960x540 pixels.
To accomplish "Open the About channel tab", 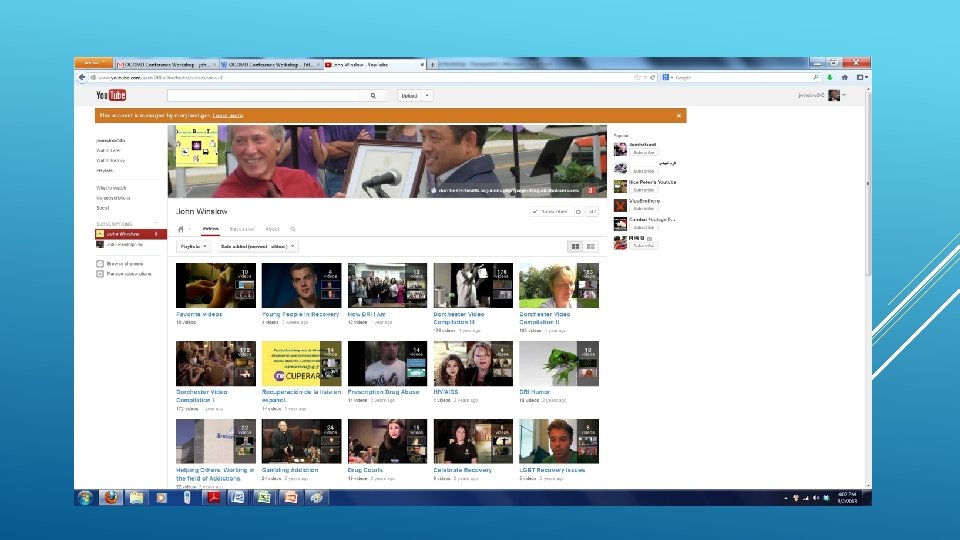I will pos(272,229).
